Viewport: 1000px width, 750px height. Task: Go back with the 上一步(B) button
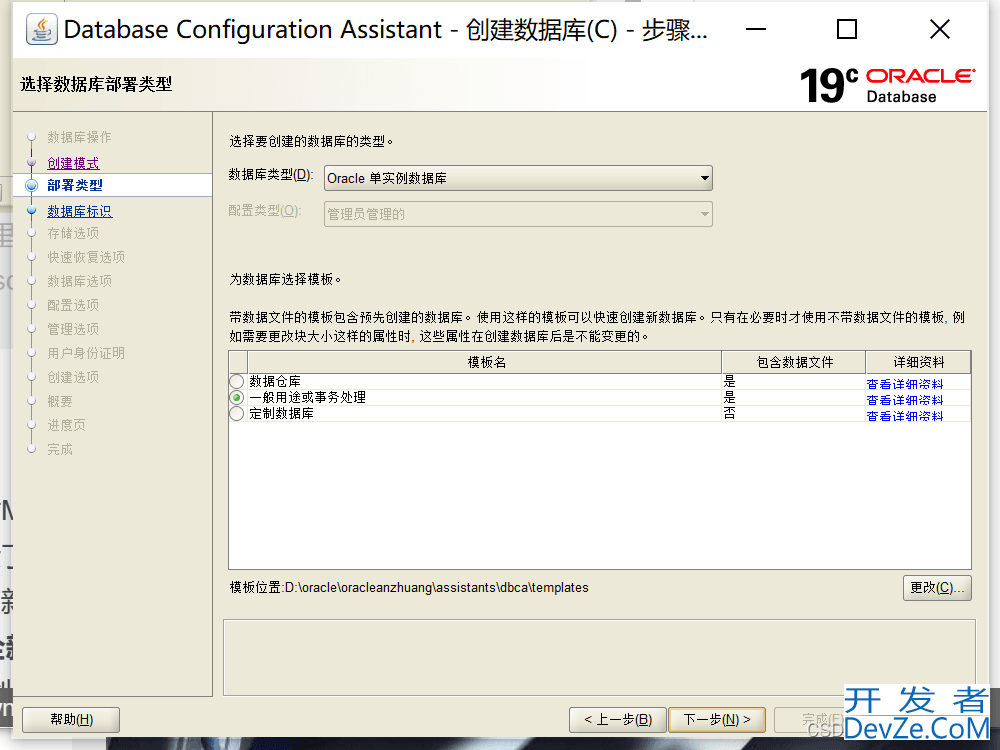(617, 719)
